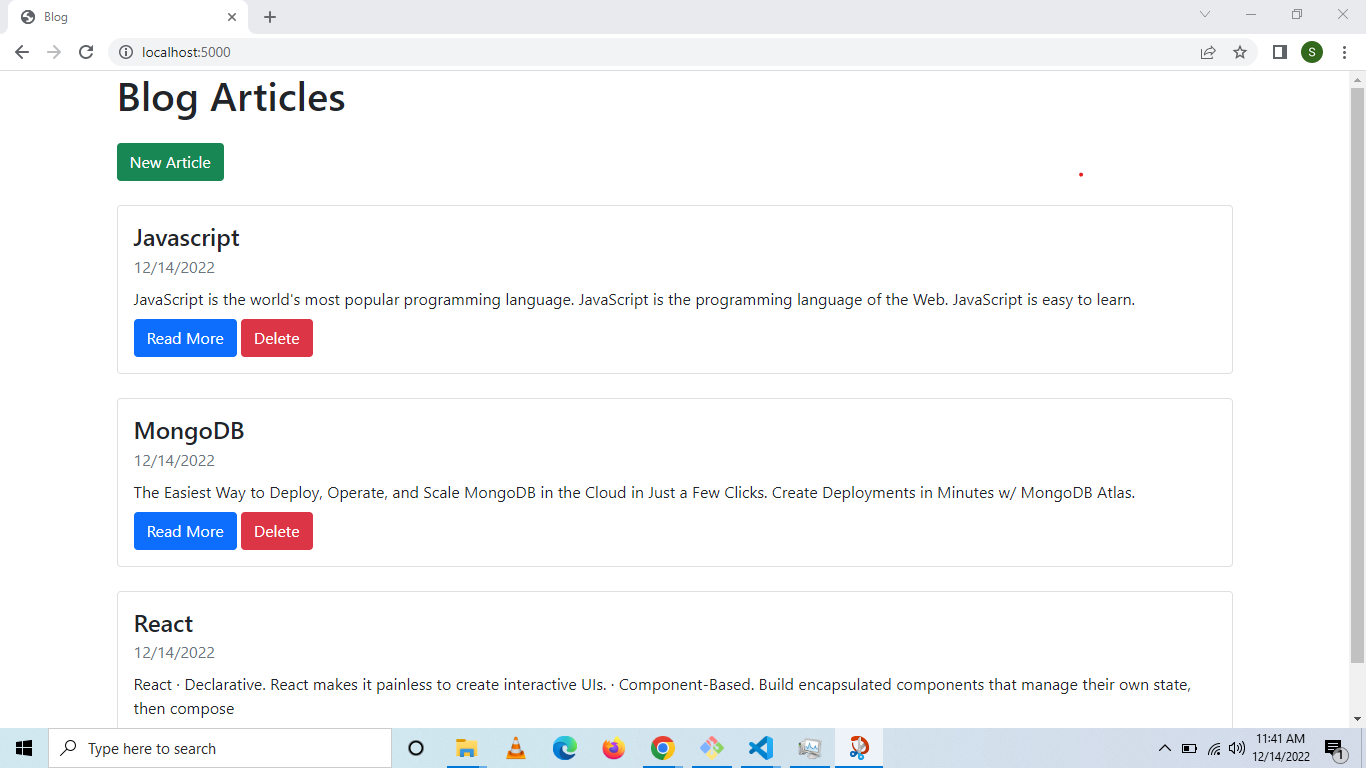Click the vertical scrollbar thumb
Viewport: 1366px width, 768px height.
[x=1357, y=375]
